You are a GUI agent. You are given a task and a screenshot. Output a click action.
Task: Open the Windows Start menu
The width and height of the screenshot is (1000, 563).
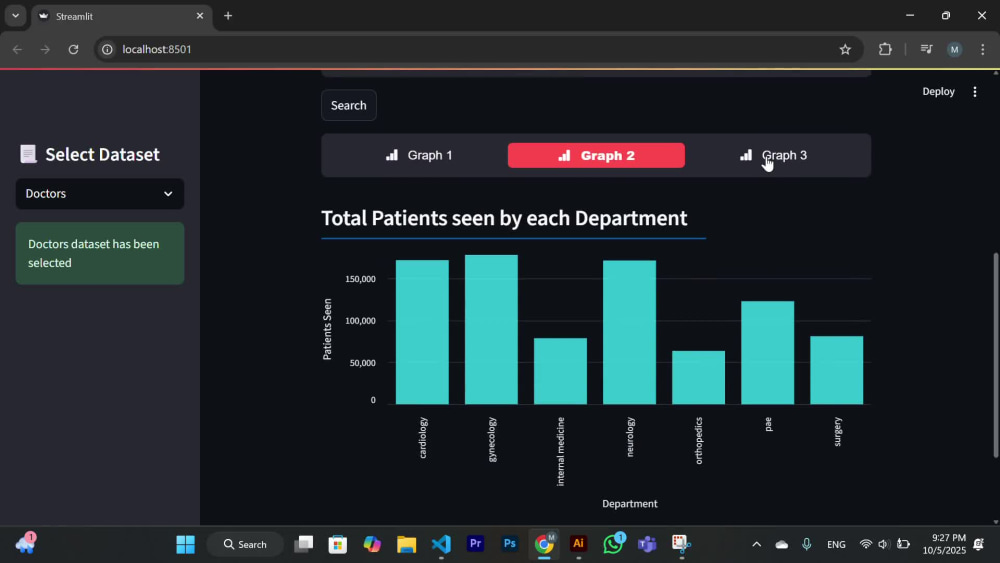point(186,544)
